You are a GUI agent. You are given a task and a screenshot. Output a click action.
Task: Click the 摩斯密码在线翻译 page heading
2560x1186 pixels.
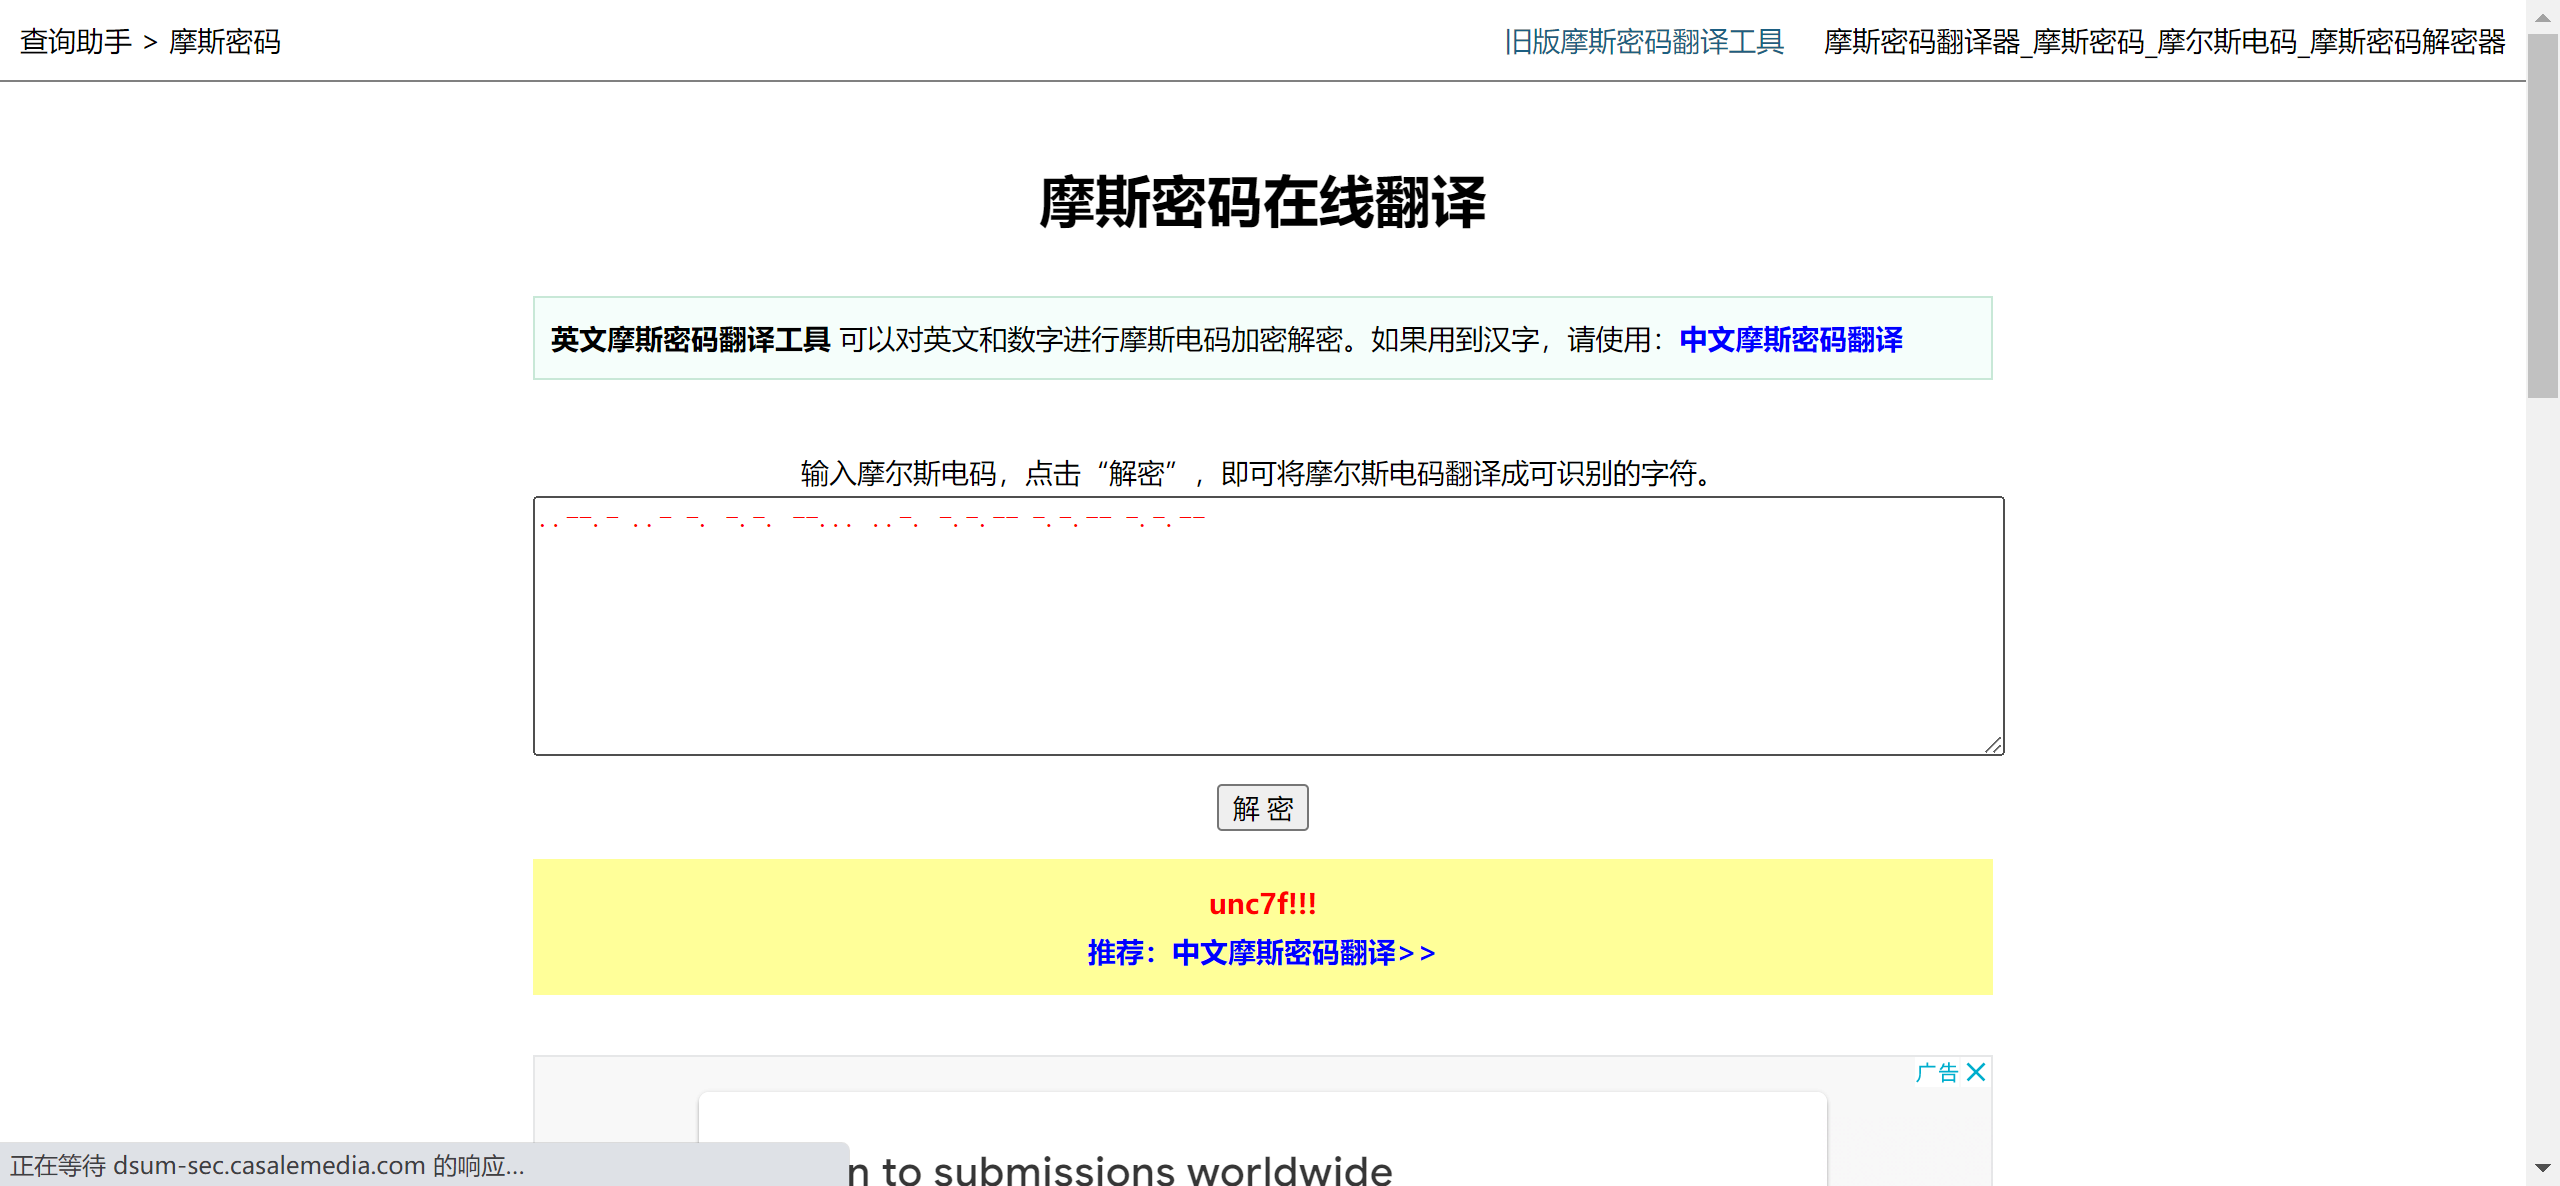[x=1262, y=203]
